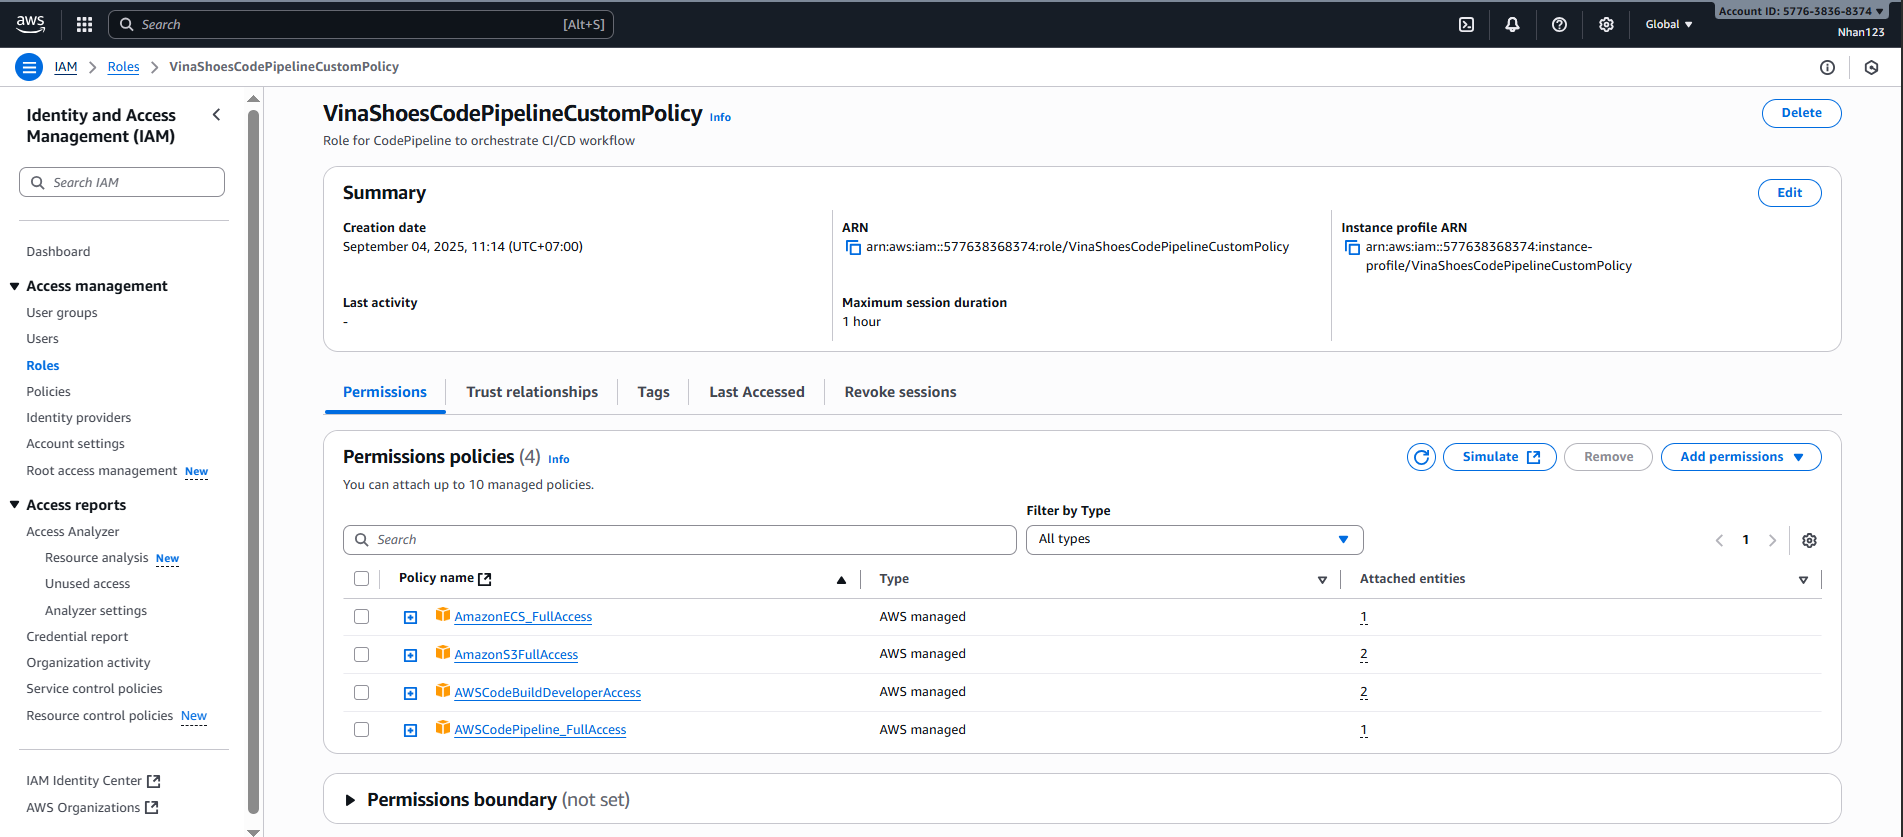Select the AmazonECS_FullAccess policy checkbox

point(361,617)
